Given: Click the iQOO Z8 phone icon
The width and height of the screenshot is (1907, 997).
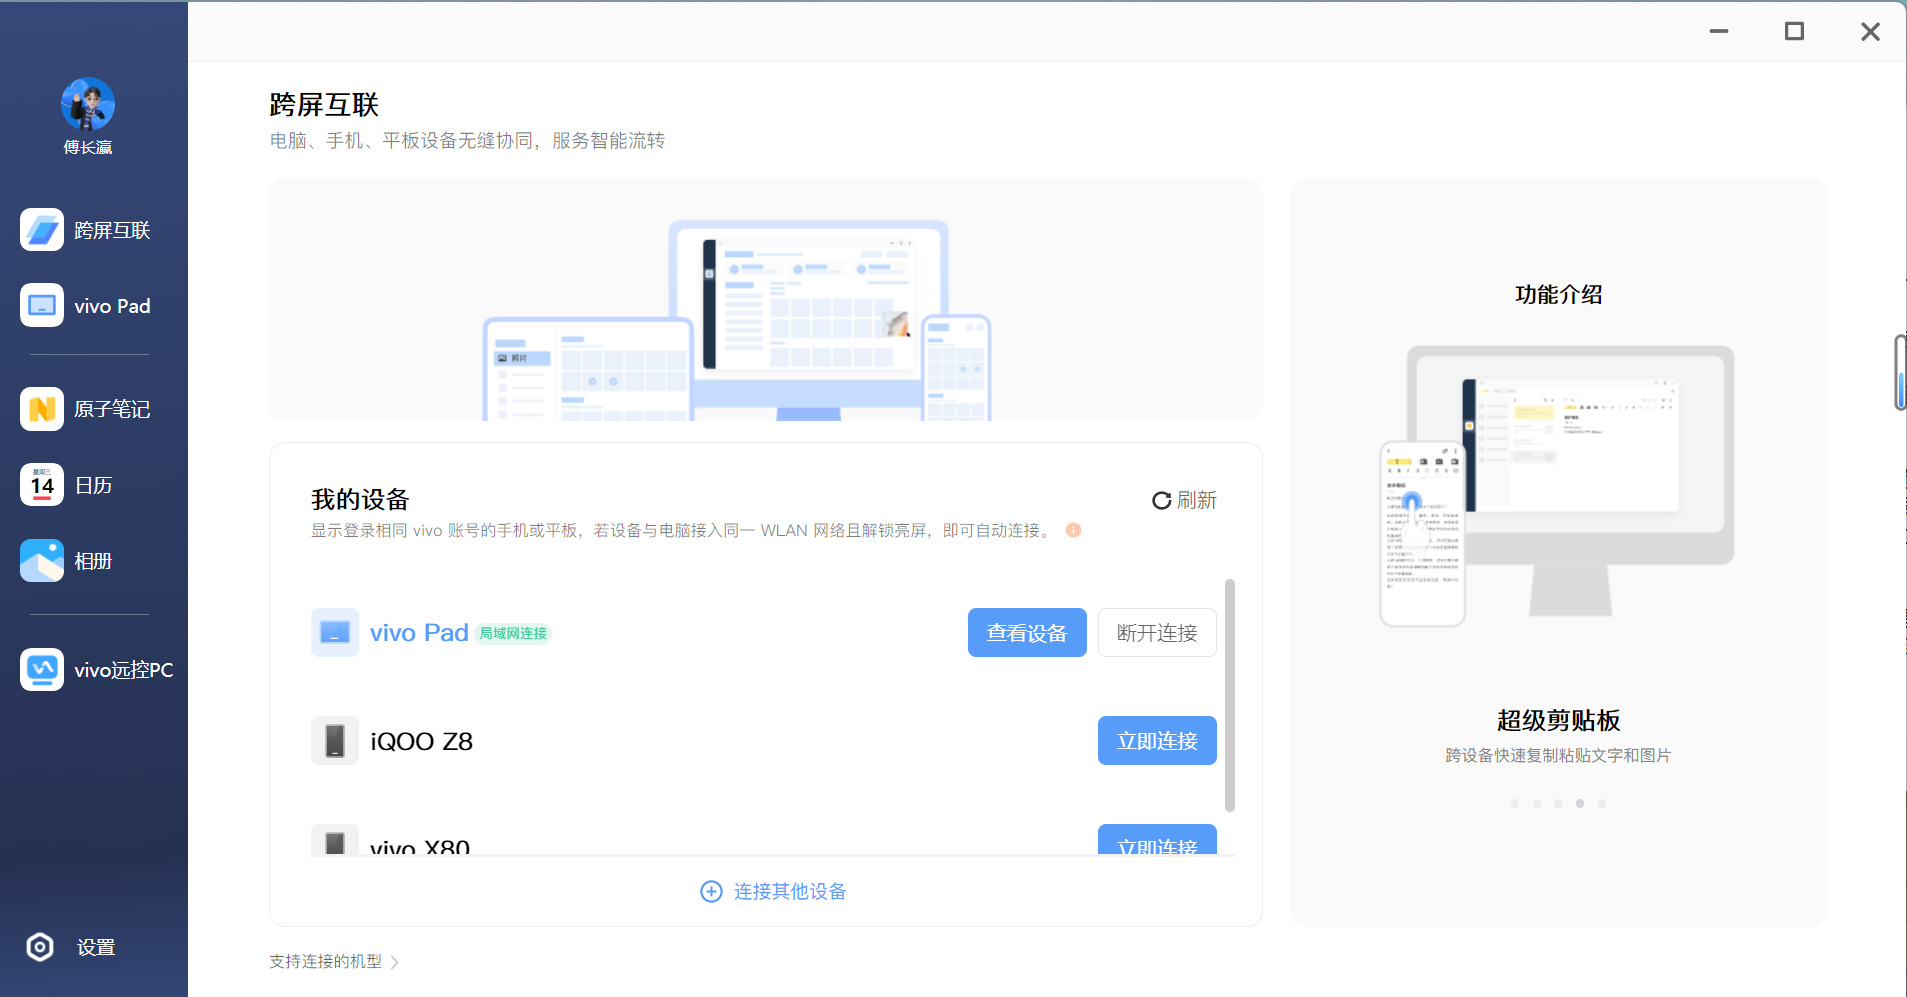Looking at the screenshot, I should tap(335, 740).
